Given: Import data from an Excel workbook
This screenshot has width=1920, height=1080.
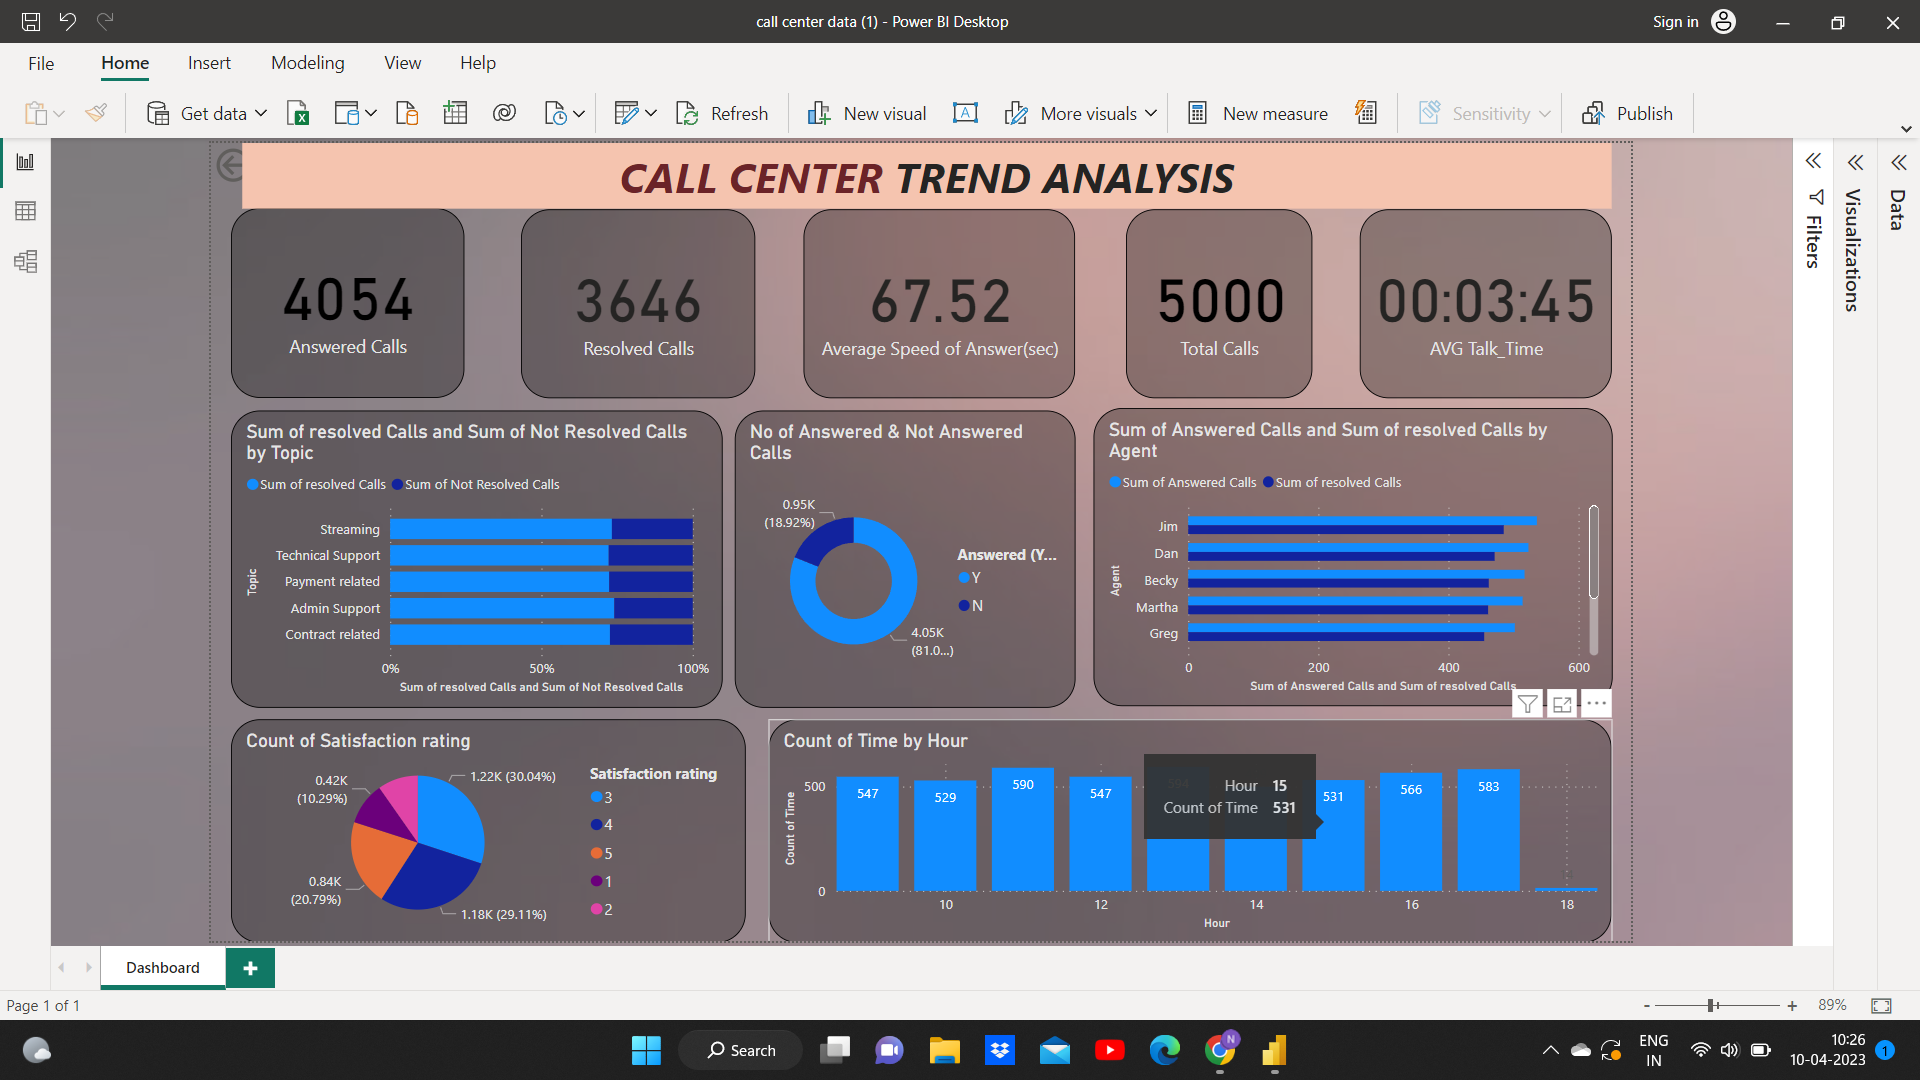Looking at the screenshot, I should 297,112.
